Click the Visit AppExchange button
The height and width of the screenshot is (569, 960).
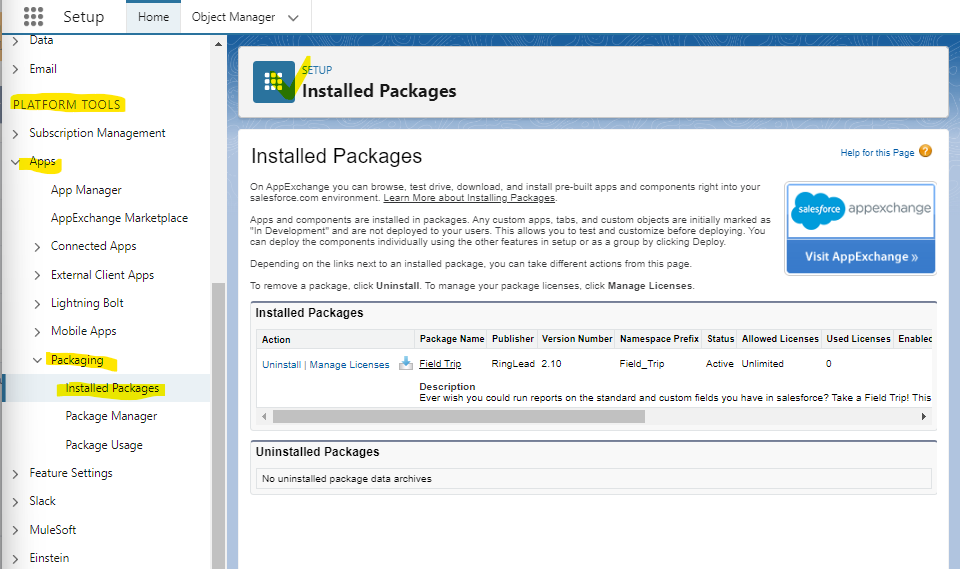pyautogui.click(x=861, y=257)
